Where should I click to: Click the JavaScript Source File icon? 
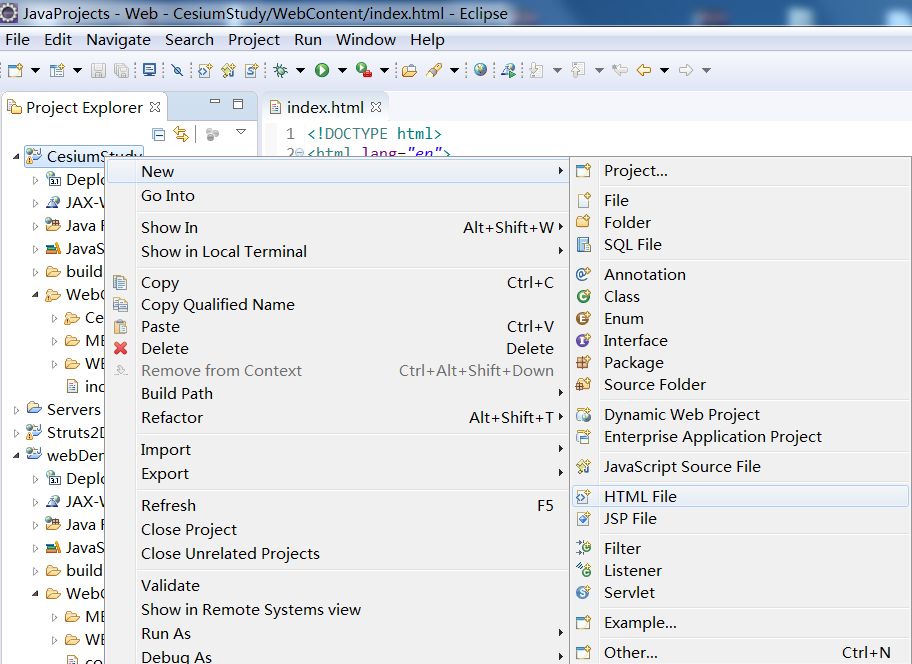583,466
